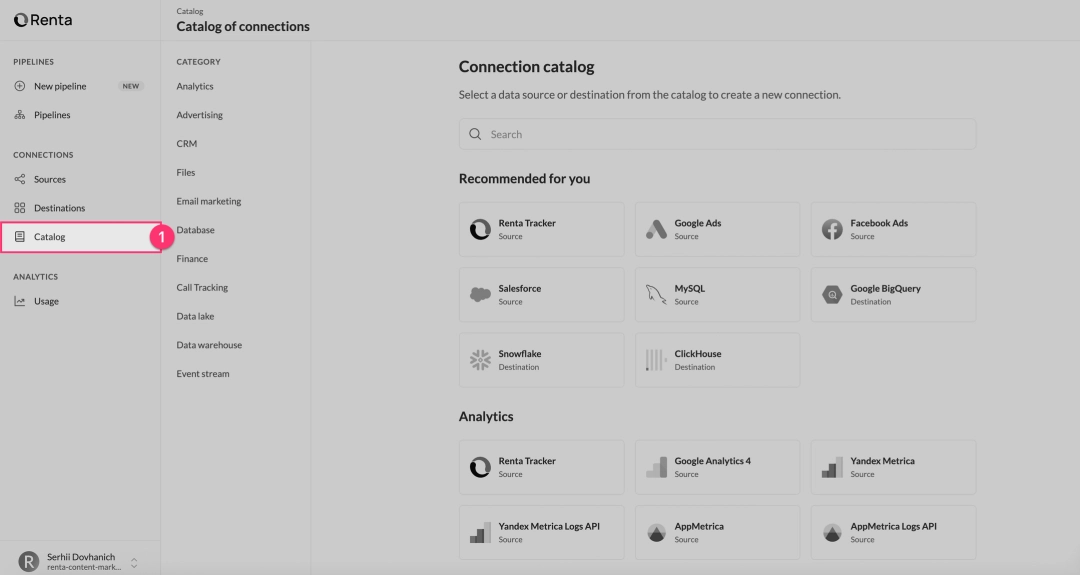Open the MySQL source icon
The width and height of the screenshot is (1080, 575).
coord(656,294)
